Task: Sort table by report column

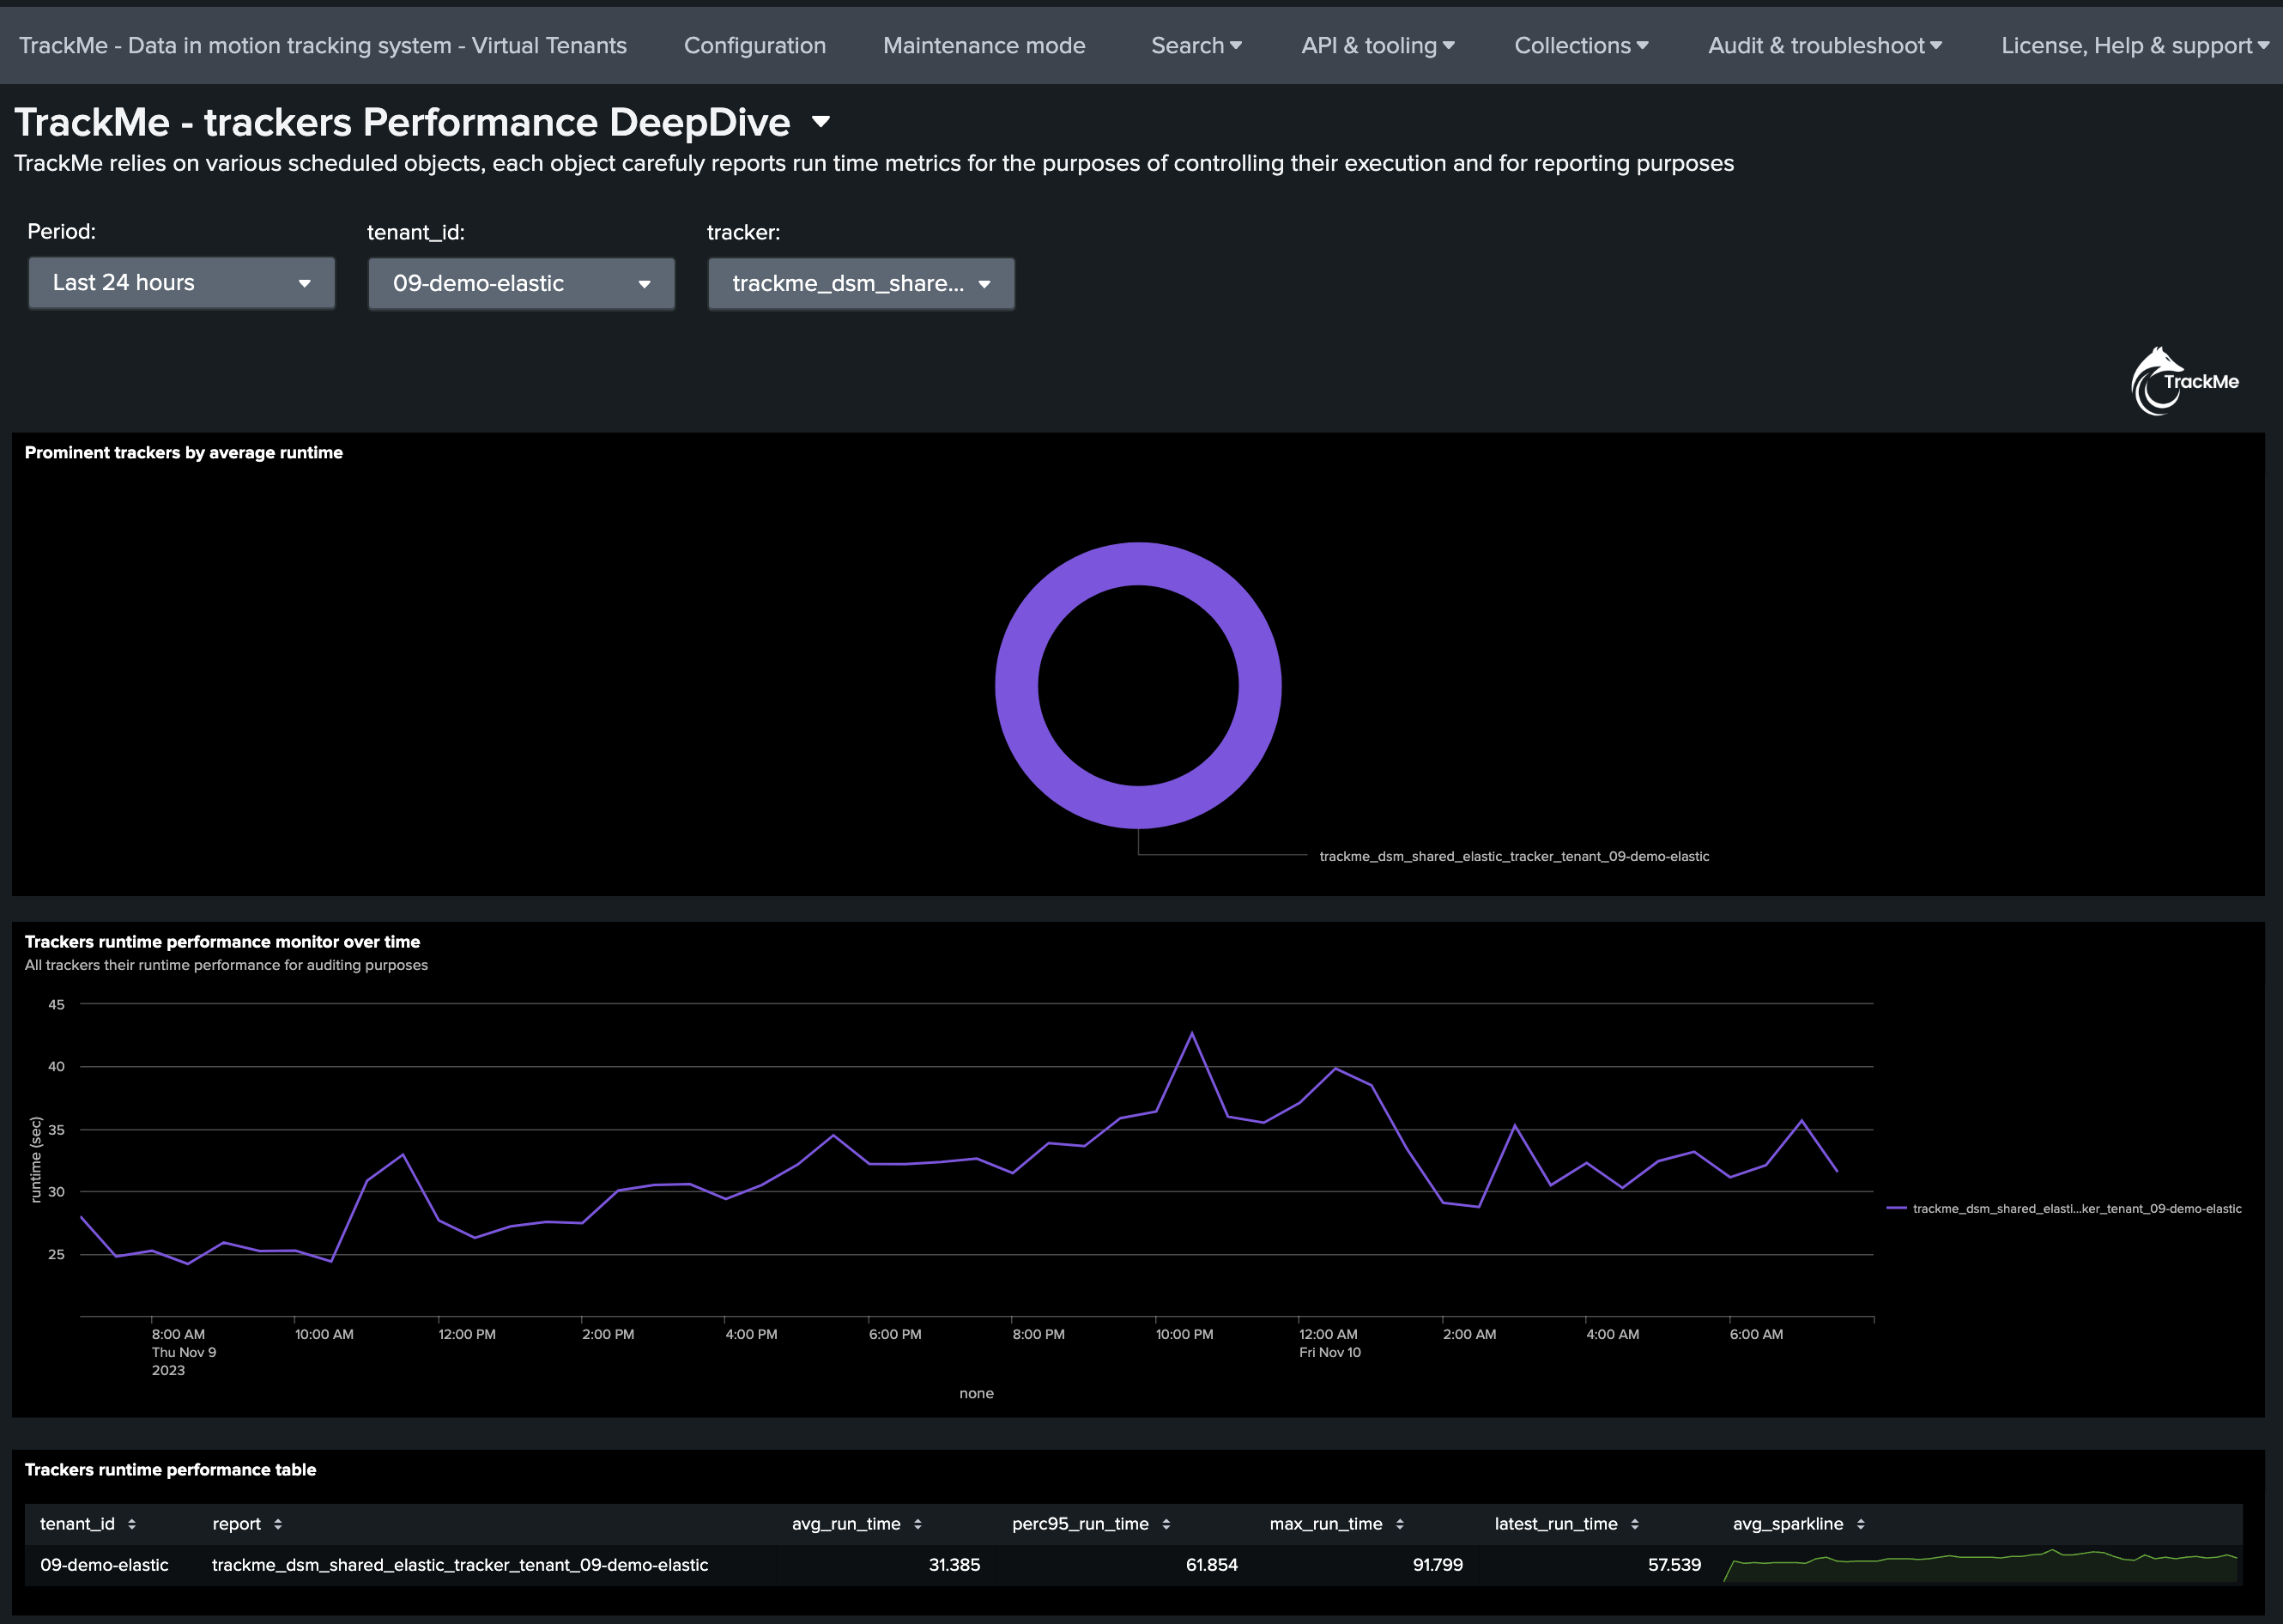Action: click(247, 1524)
